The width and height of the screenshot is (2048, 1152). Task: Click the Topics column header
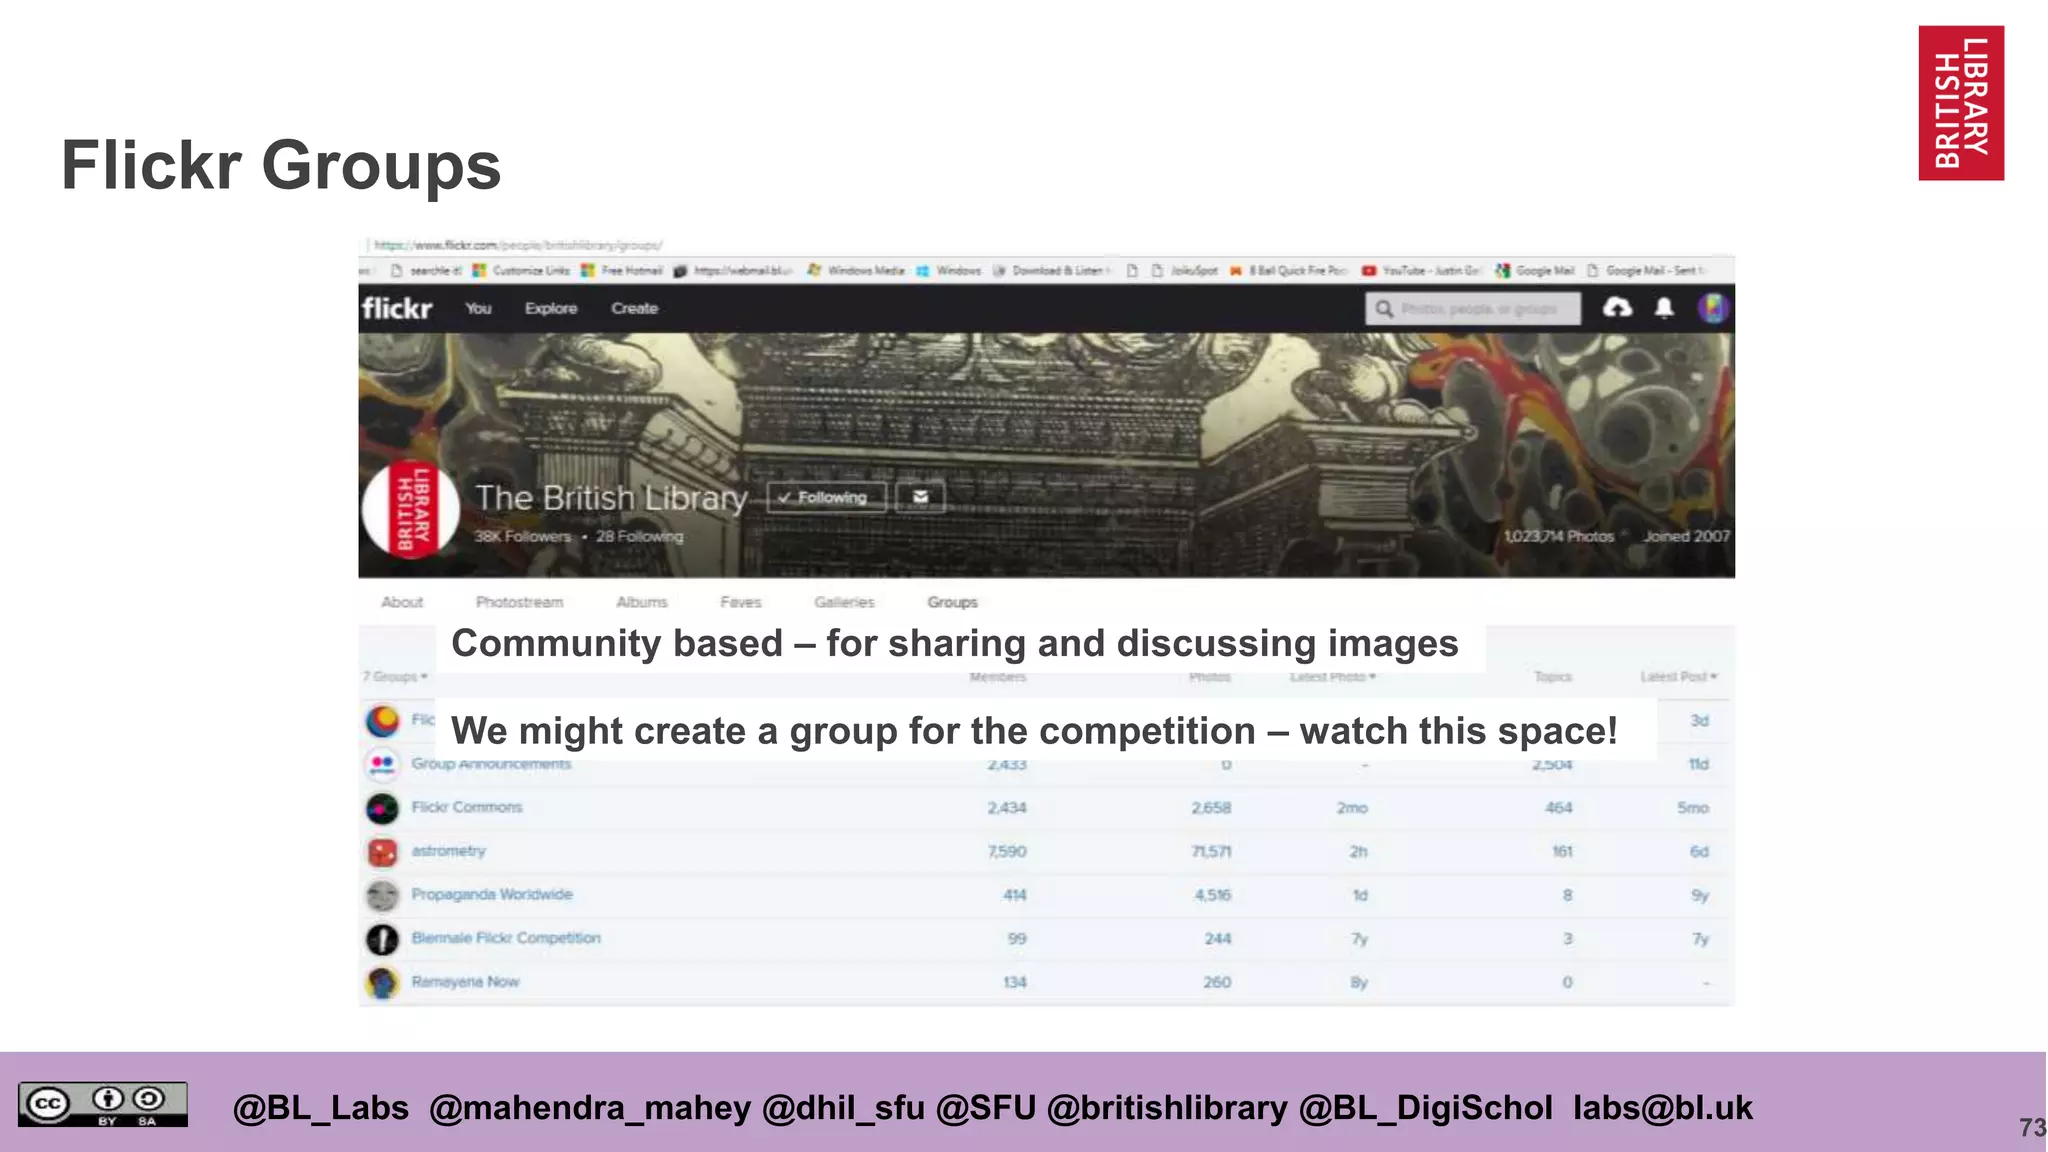coord(1553,677)
